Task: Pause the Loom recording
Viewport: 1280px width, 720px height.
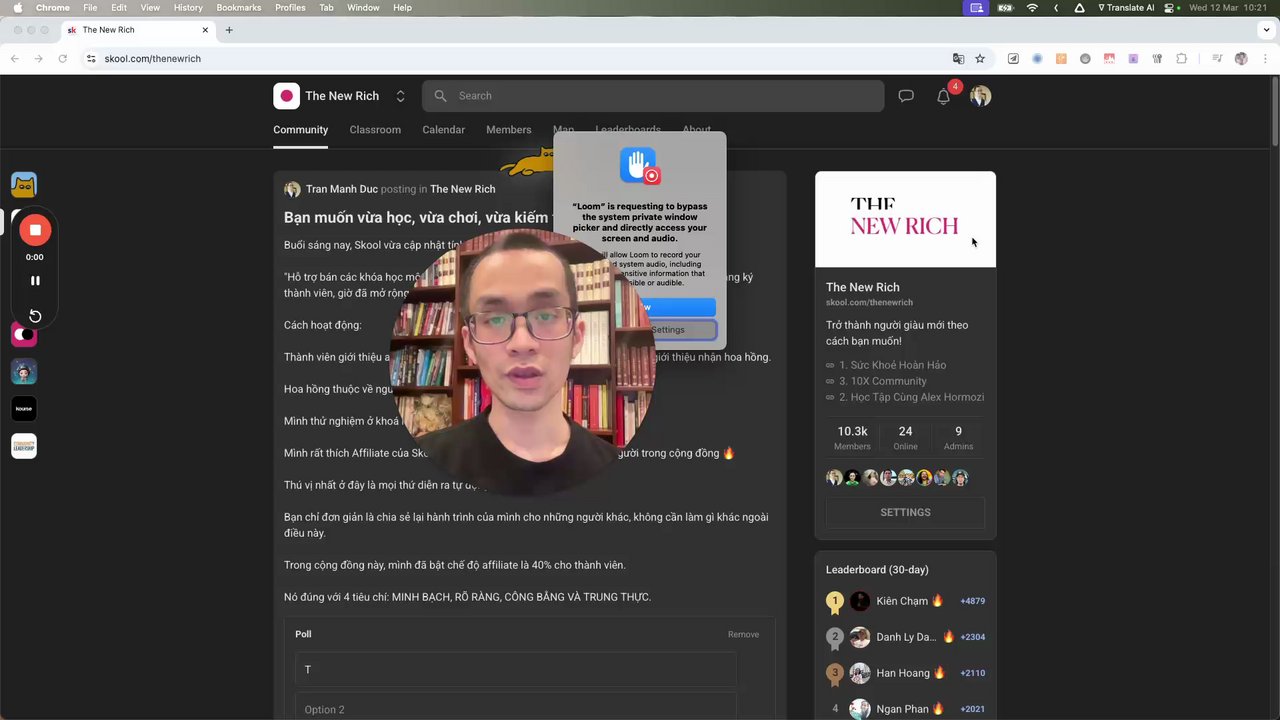Action: pos(35,281)
